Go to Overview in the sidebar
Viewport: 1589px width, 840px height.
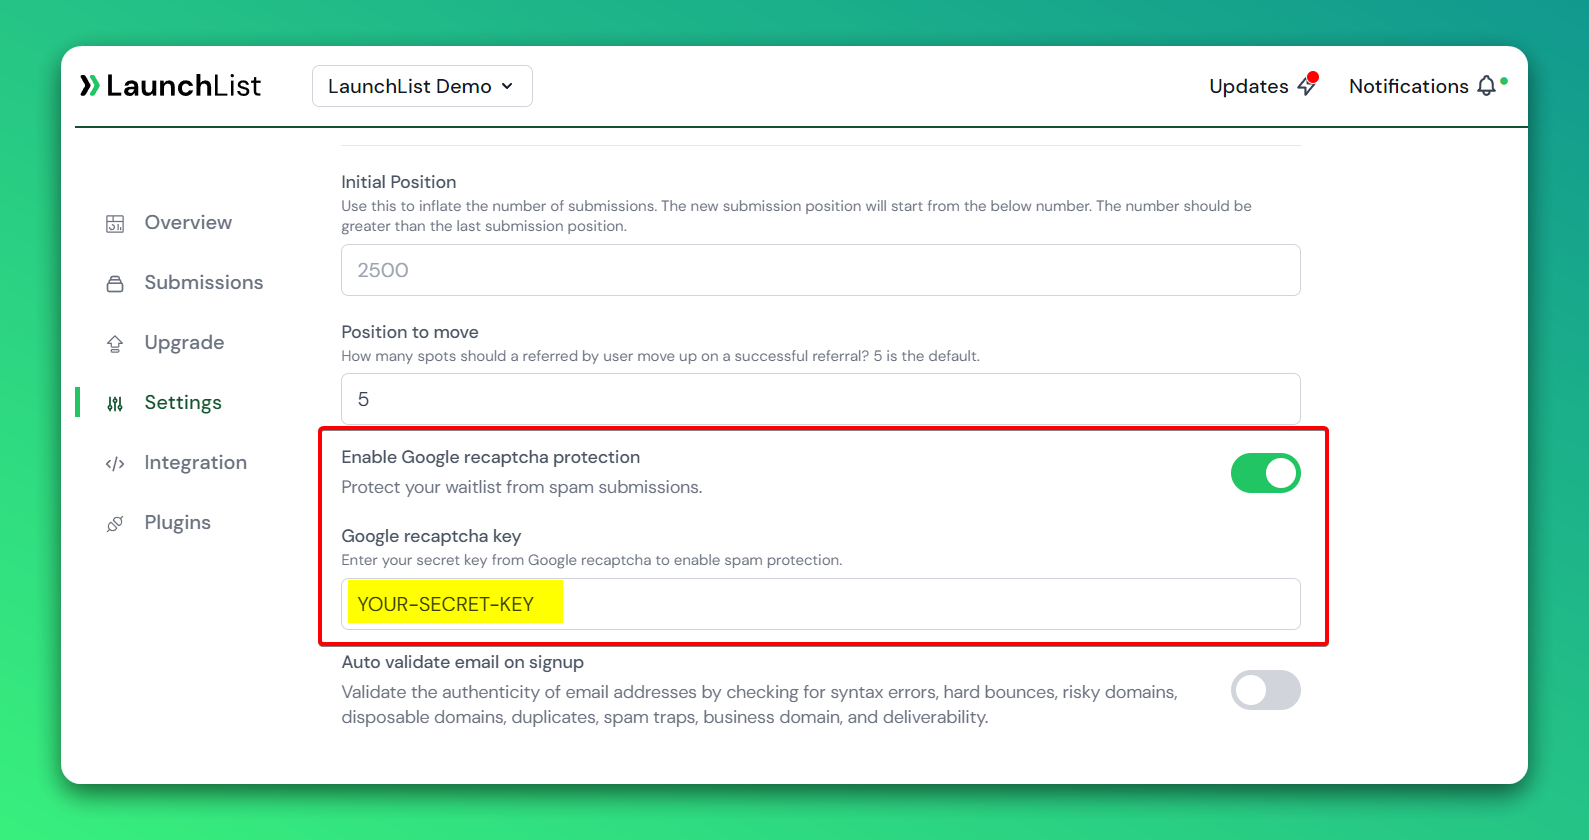tap(188, 222)
